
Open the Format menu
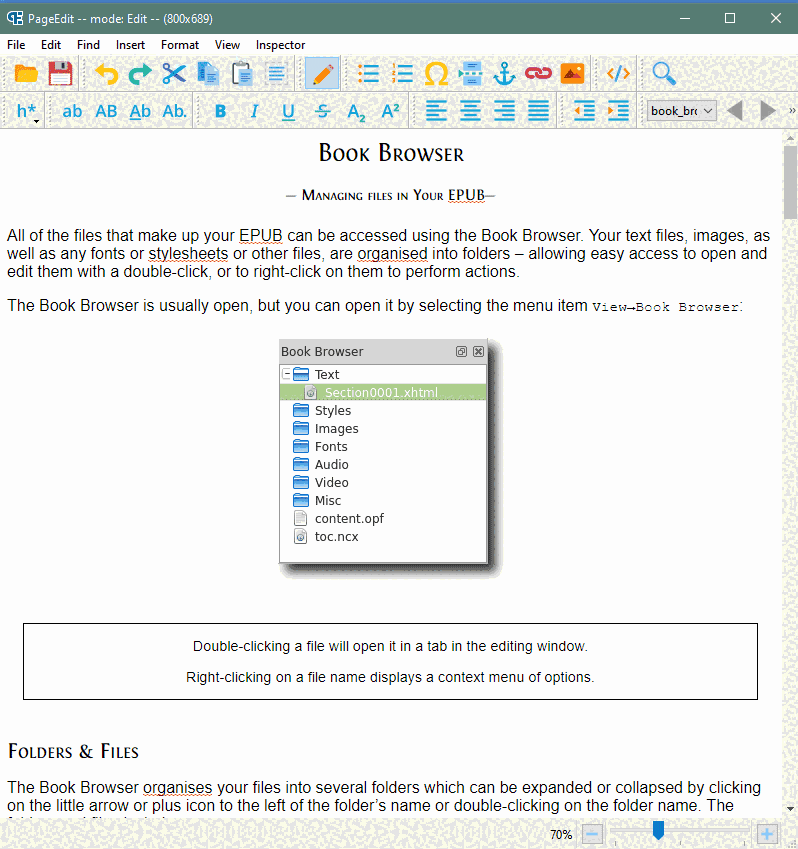[x=180, y=45]
